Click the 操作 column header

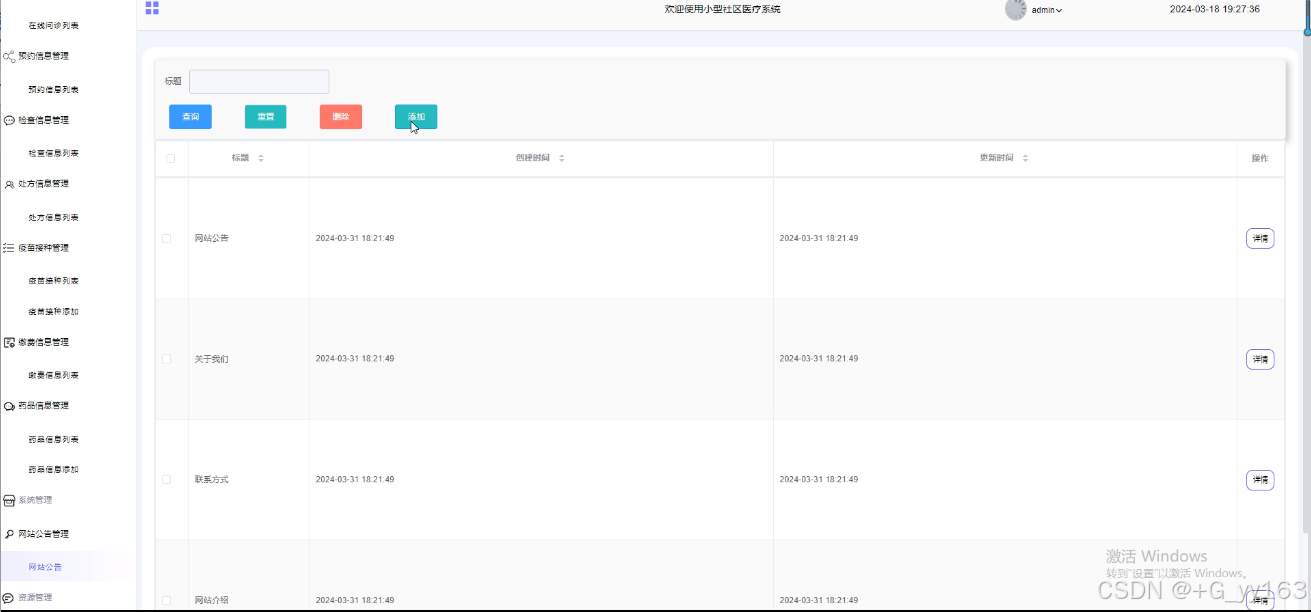click(x=1260, y=158)
